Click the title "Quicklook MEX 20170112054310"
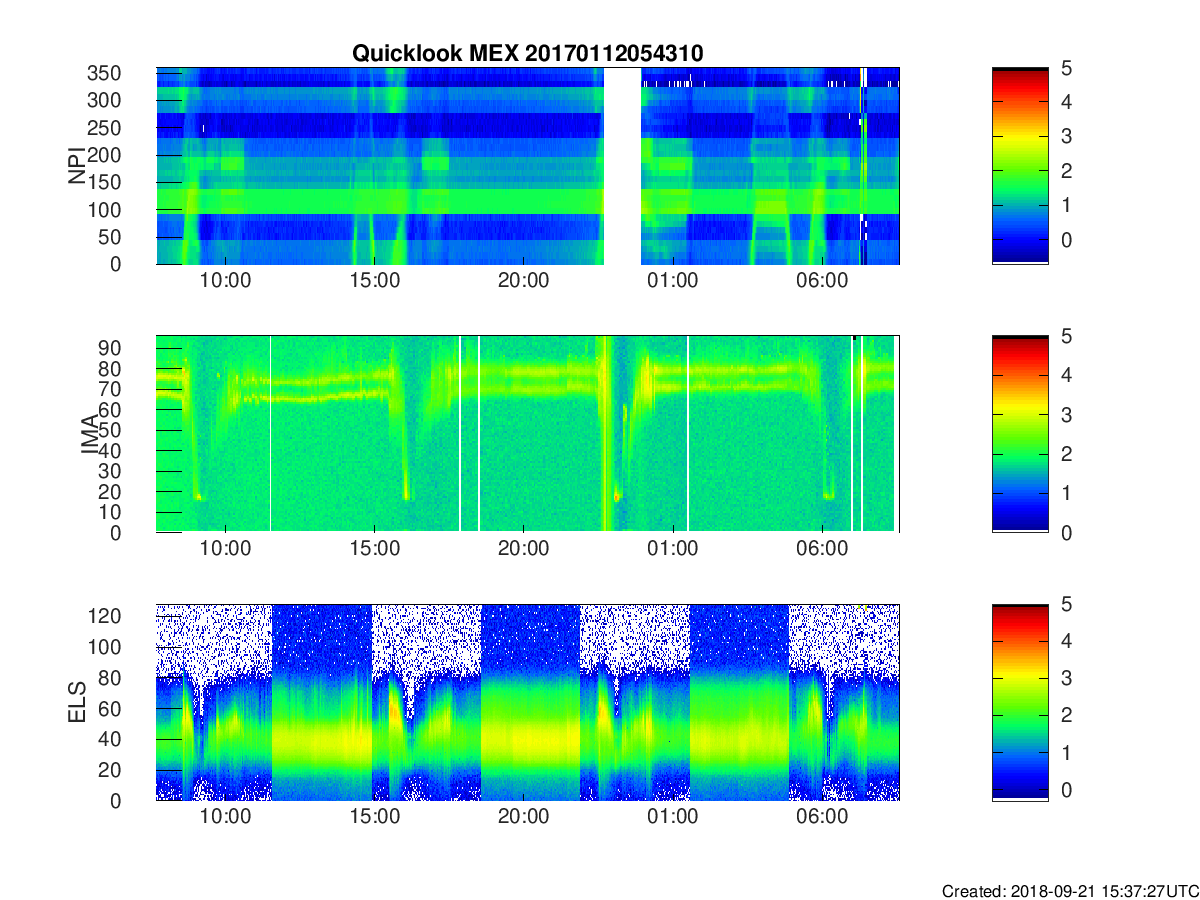 (x=528, y=53)
